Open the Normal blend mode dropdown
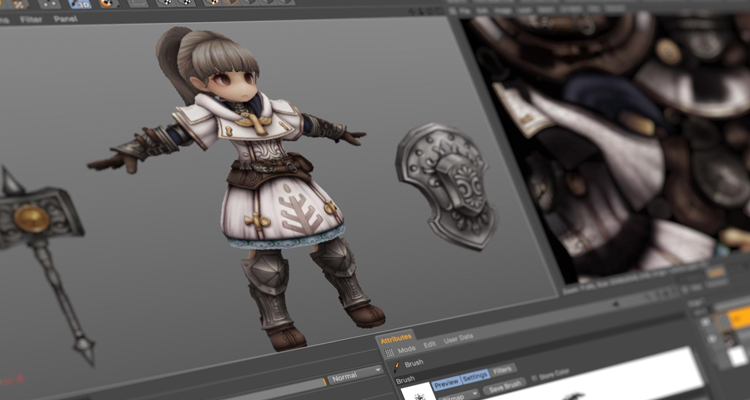 355,374
